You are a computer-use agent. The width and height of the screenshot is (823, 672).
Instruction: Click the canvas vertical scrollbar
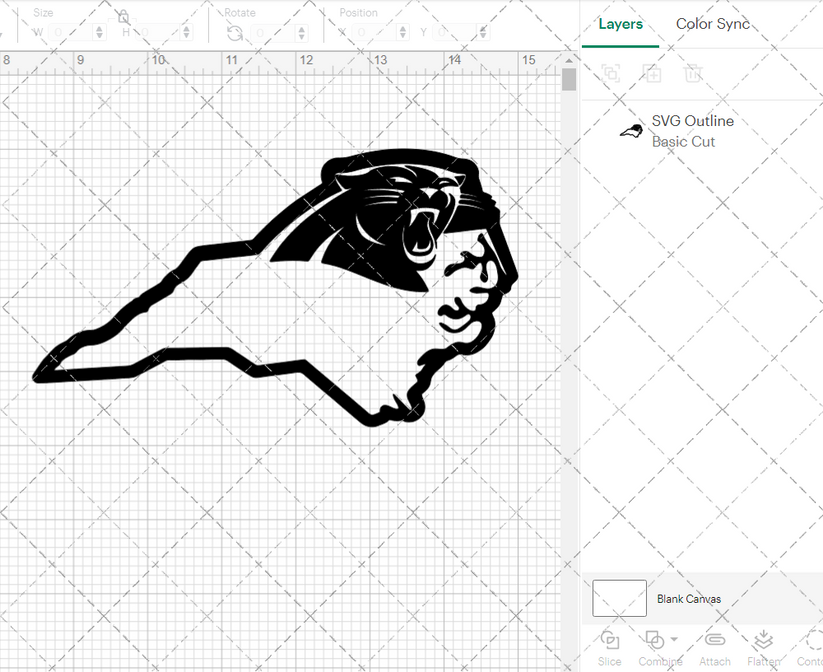pos(569,80)
